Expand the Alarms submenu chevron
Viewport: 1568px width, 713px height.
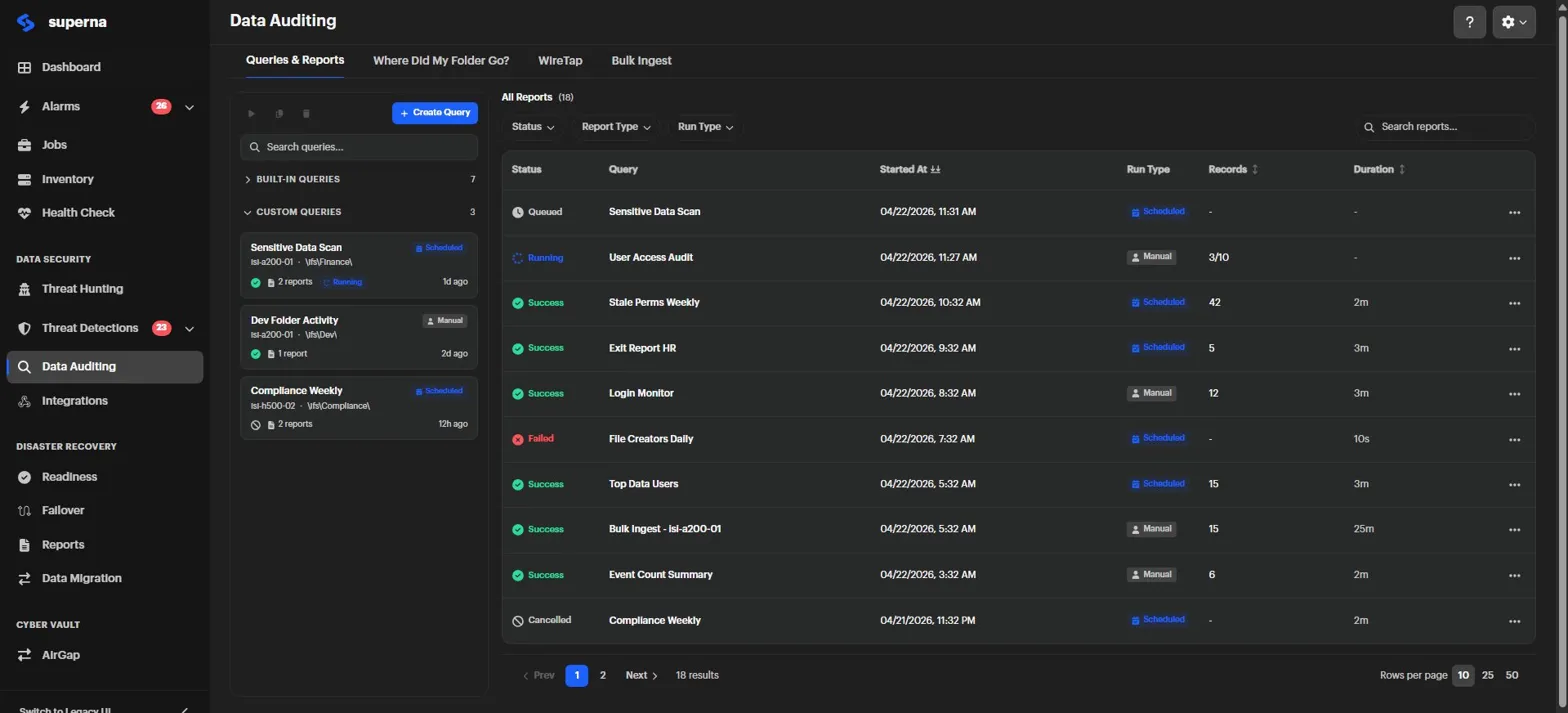click(x=189, y=107)
